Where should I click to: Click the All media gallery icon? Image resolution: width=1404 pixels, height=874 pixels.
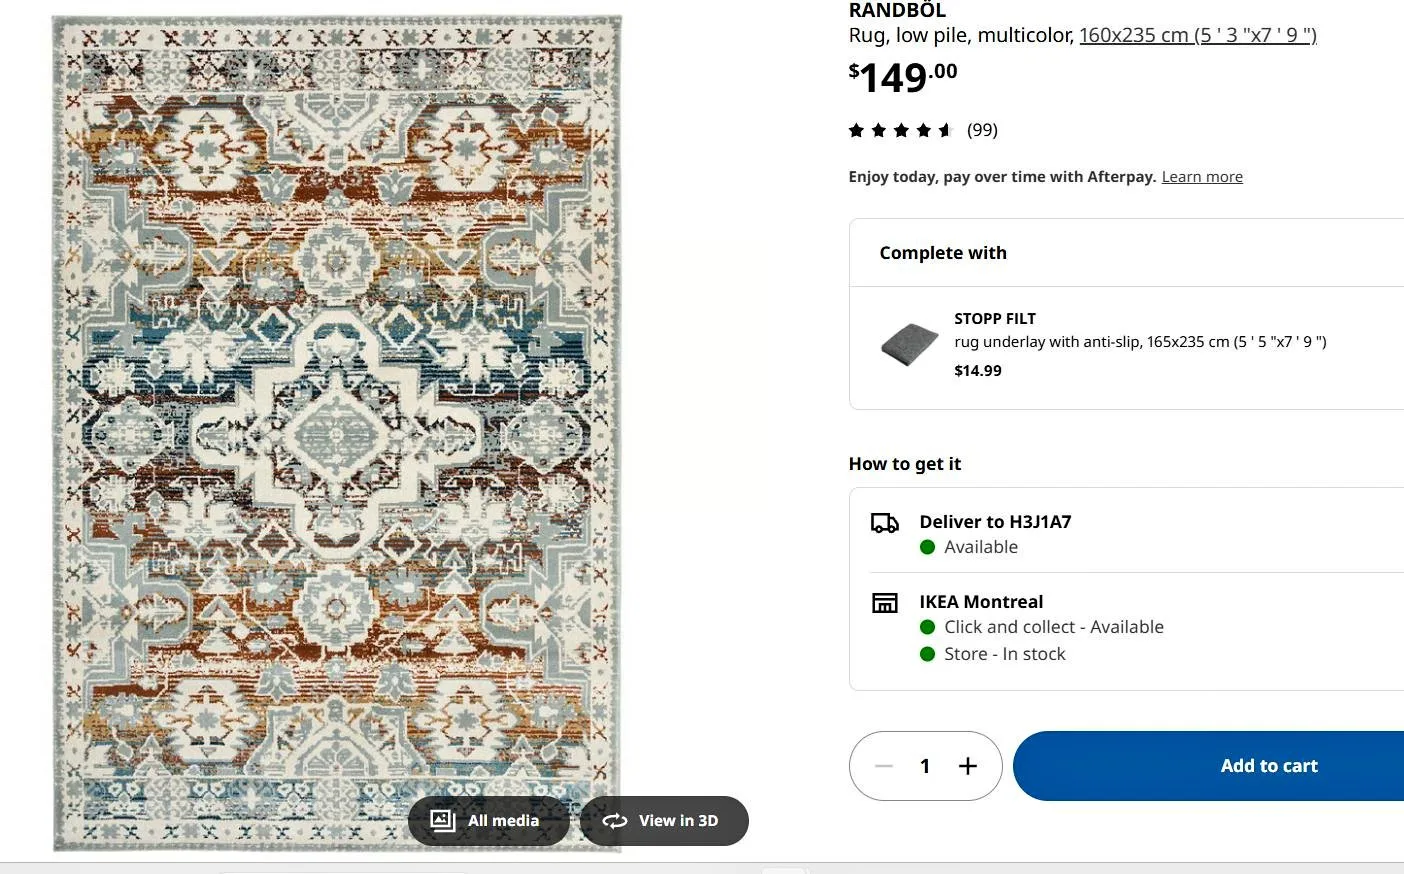pyautogui.click(x=443, y=821)
